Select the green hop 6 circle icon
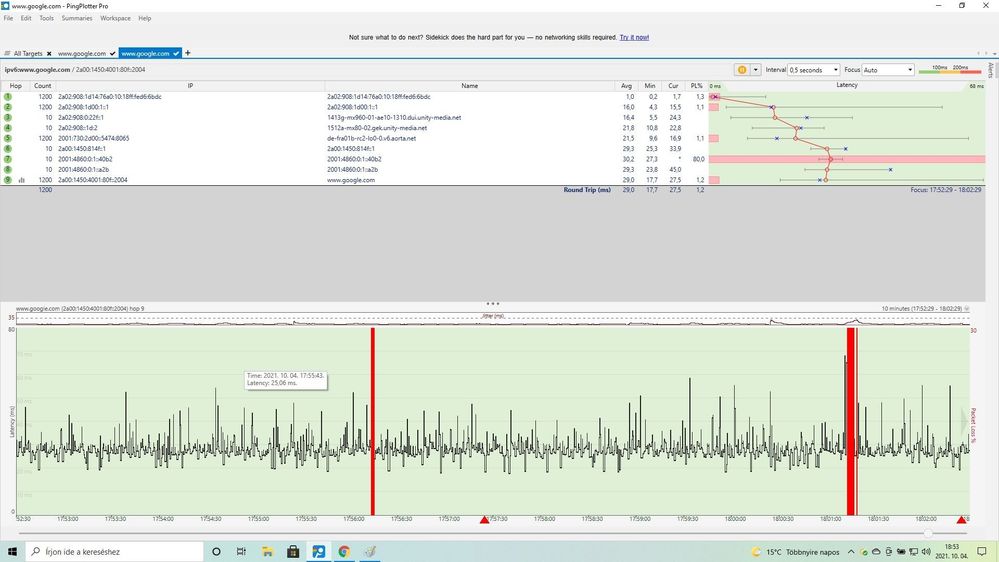Screen dimensions: 999x562 point(8,148)
